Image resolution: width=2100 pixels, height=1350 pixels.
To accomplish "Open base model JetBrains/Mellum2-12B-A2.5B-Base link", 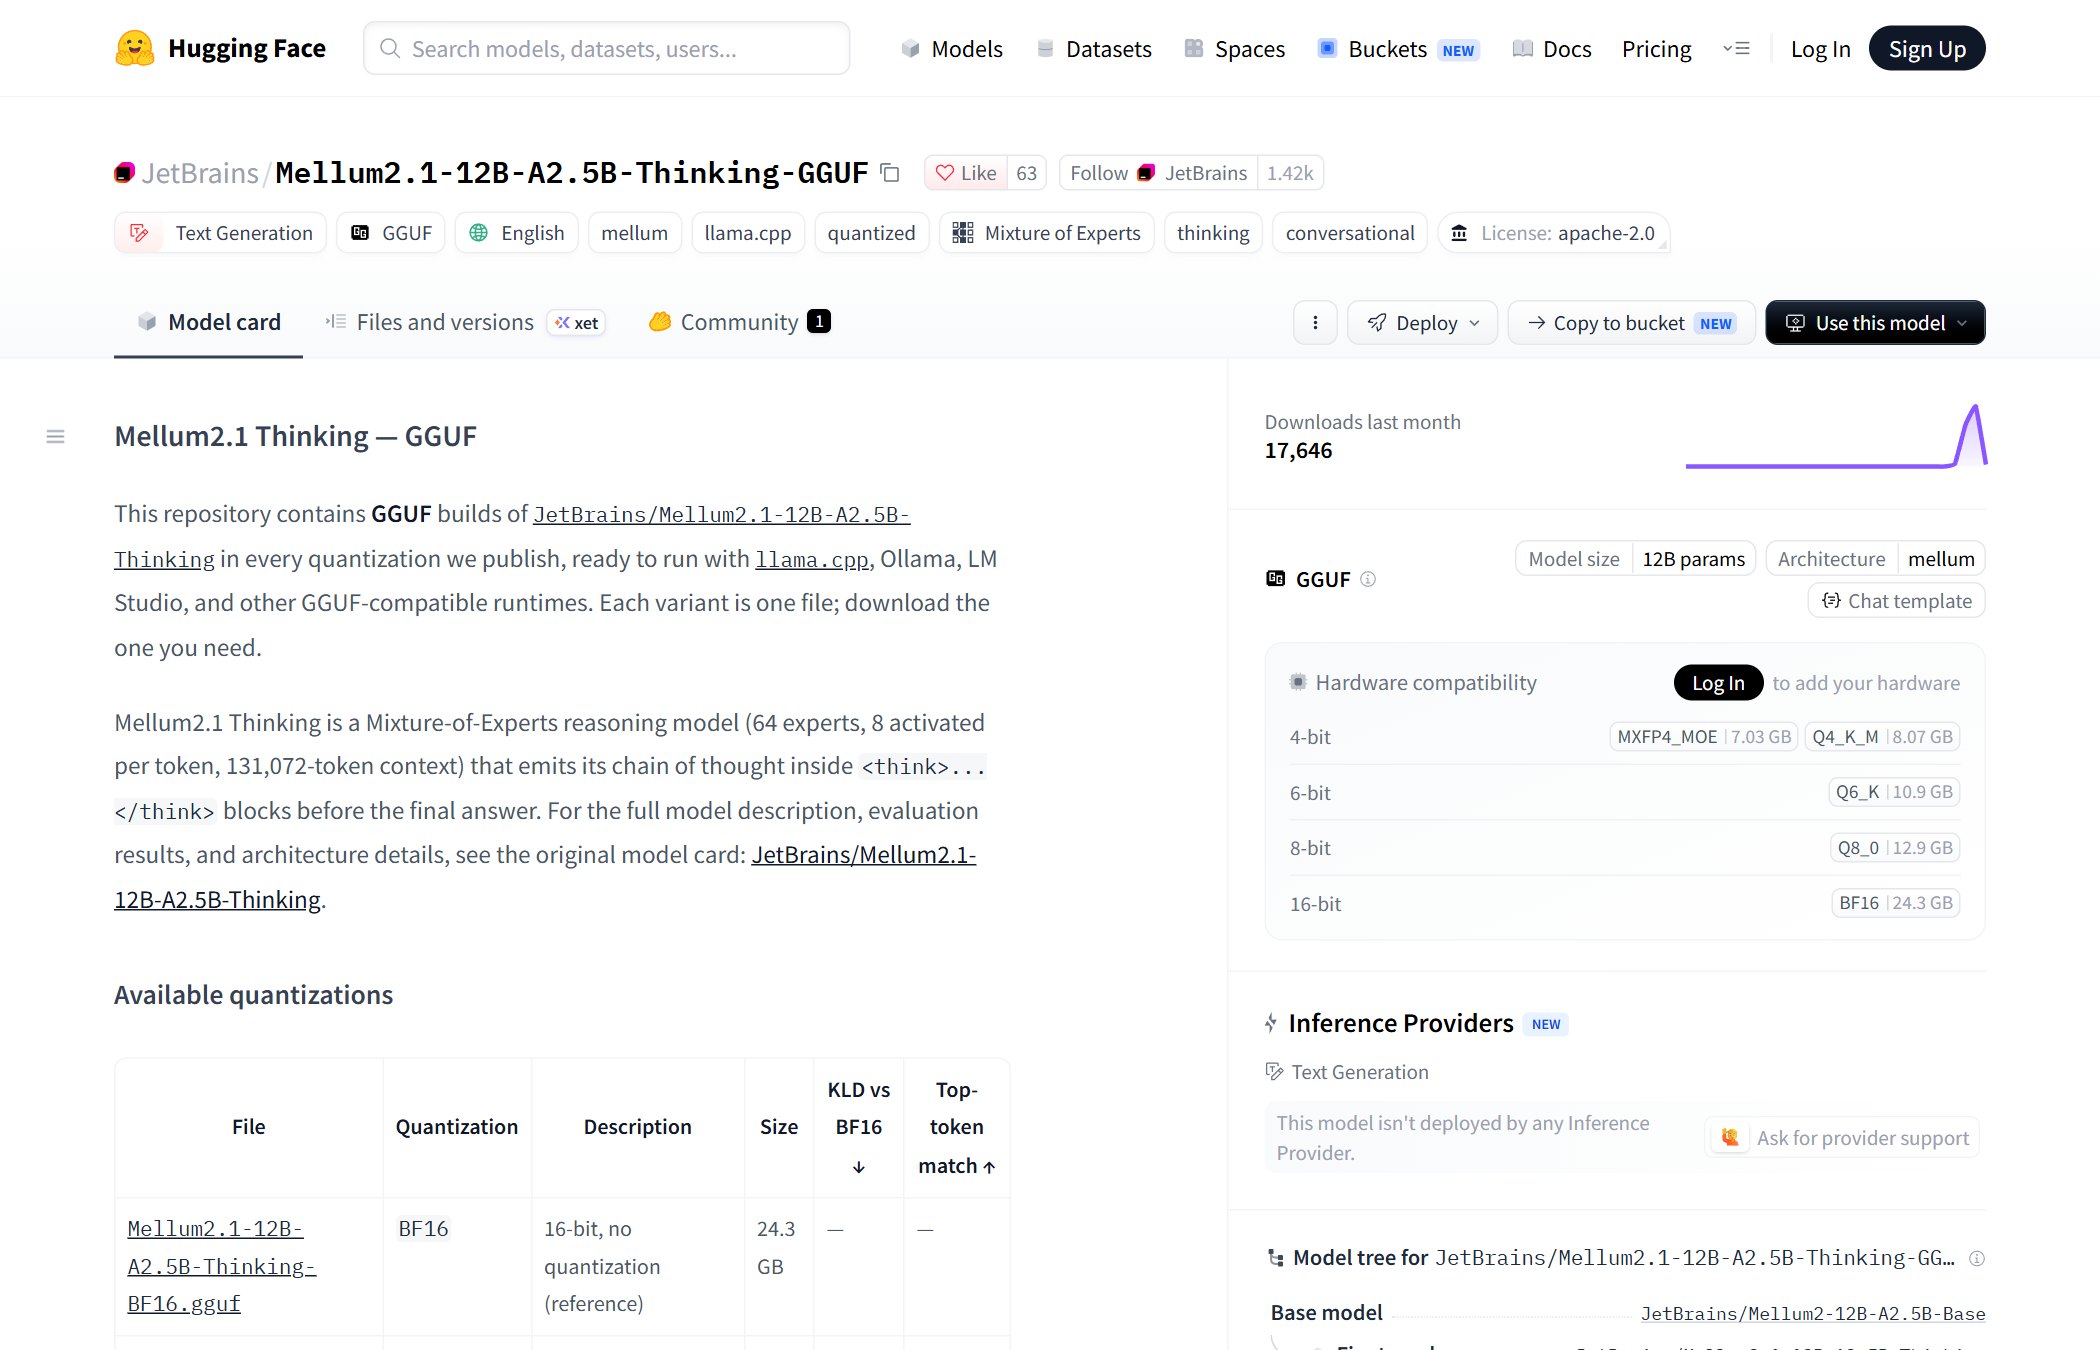I will click(1813, 1313).
